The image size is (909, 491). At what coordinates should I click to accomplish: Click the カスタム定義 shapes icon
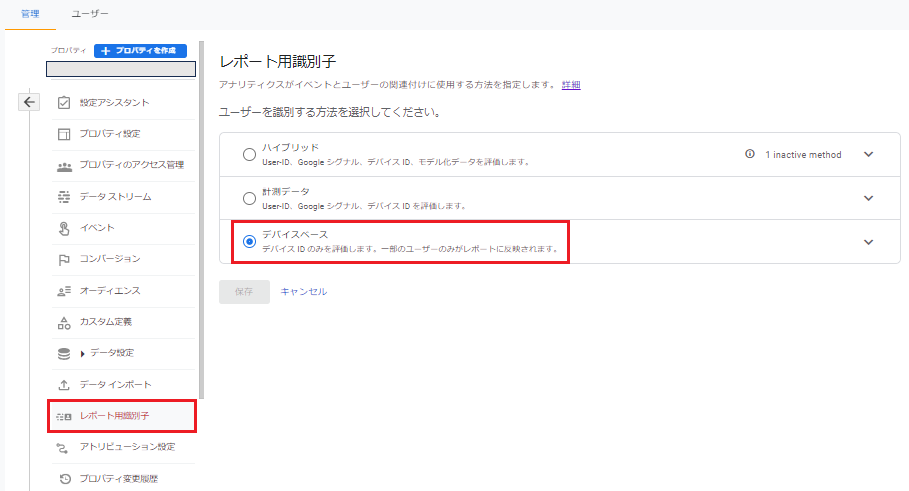[64, 323]
